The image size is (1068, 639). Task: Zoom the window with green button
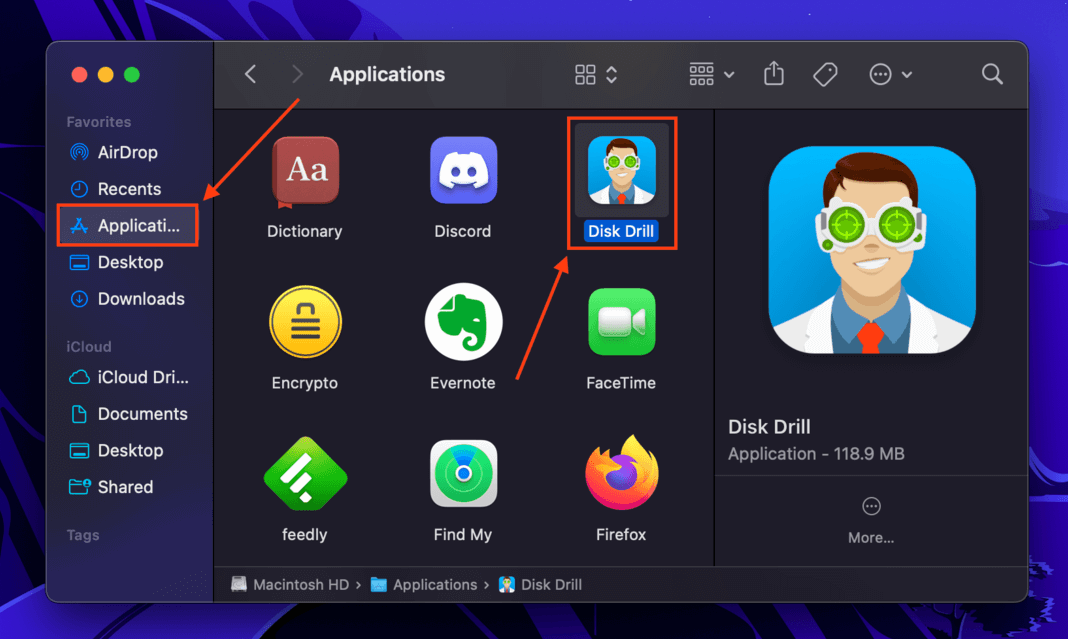(132, 74)
